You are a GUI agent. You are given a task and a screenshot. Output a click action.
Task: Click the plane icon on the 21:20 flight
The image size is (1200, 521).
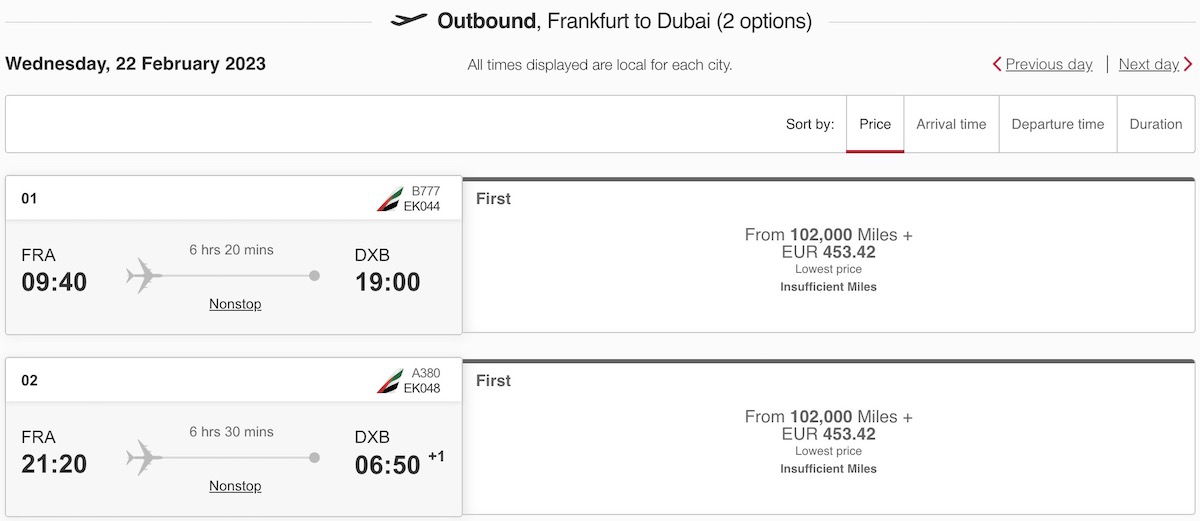coord(145,457)
